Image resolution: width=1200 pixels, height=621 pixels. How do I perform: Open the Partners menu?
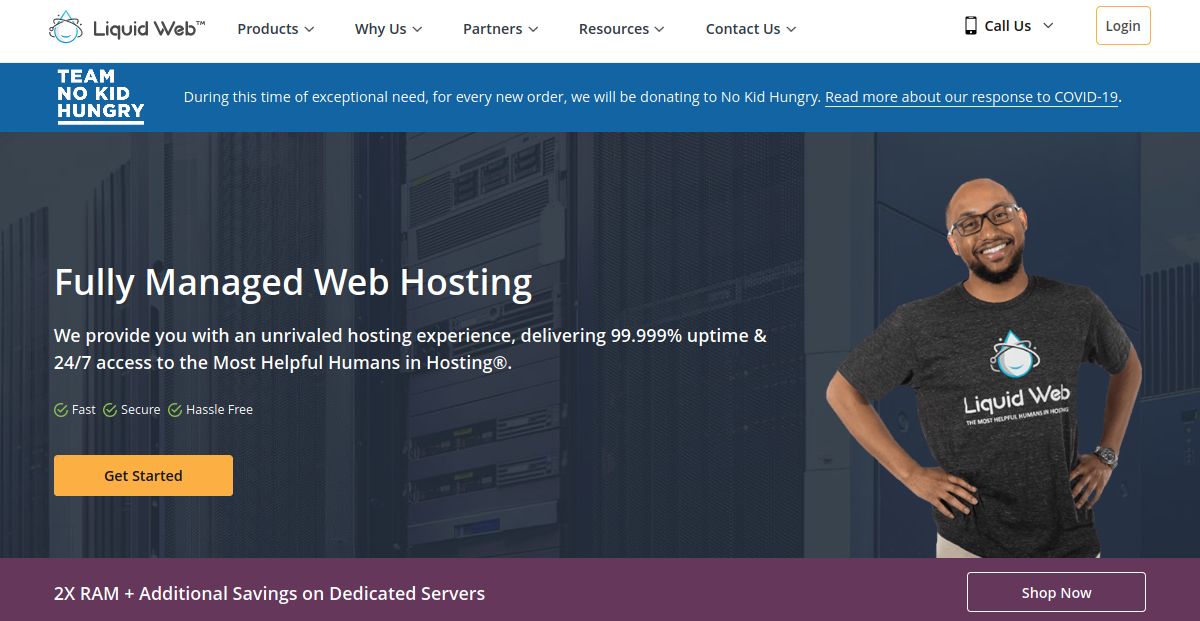tap(500, 29)
